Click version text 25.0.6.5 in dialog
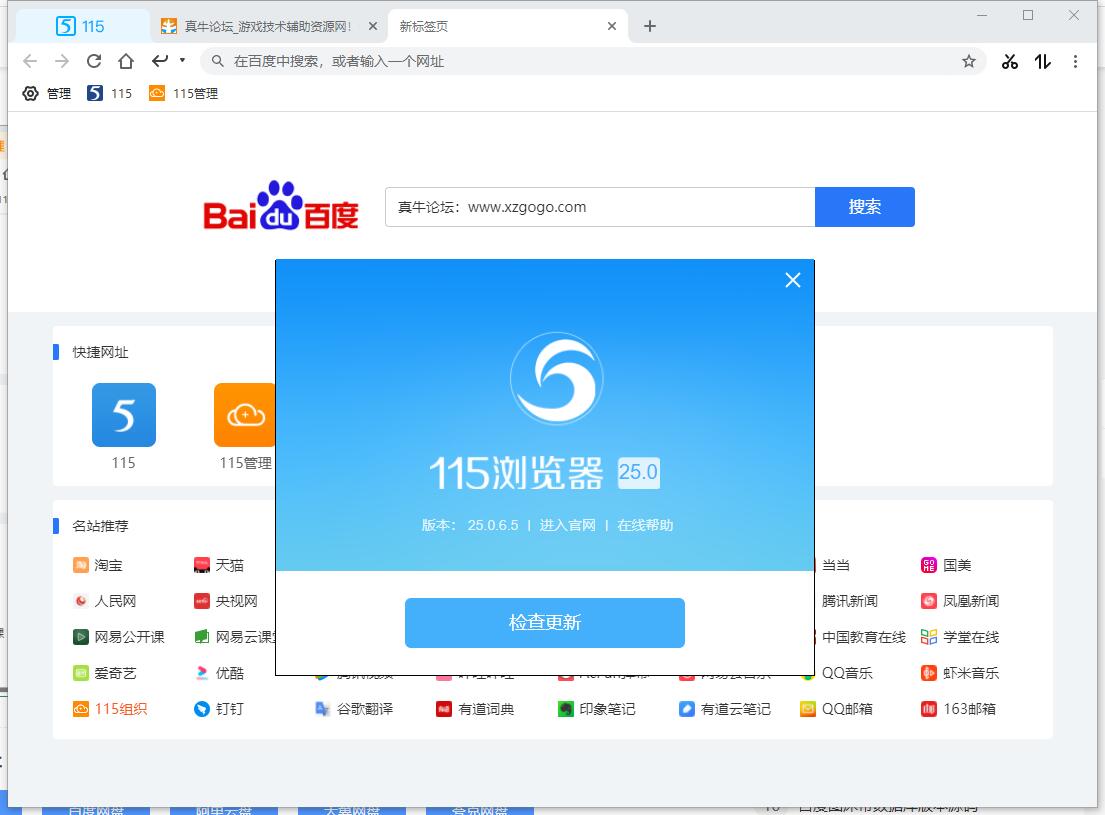Viewport: 1105px width, 815px height. point(493,525)
